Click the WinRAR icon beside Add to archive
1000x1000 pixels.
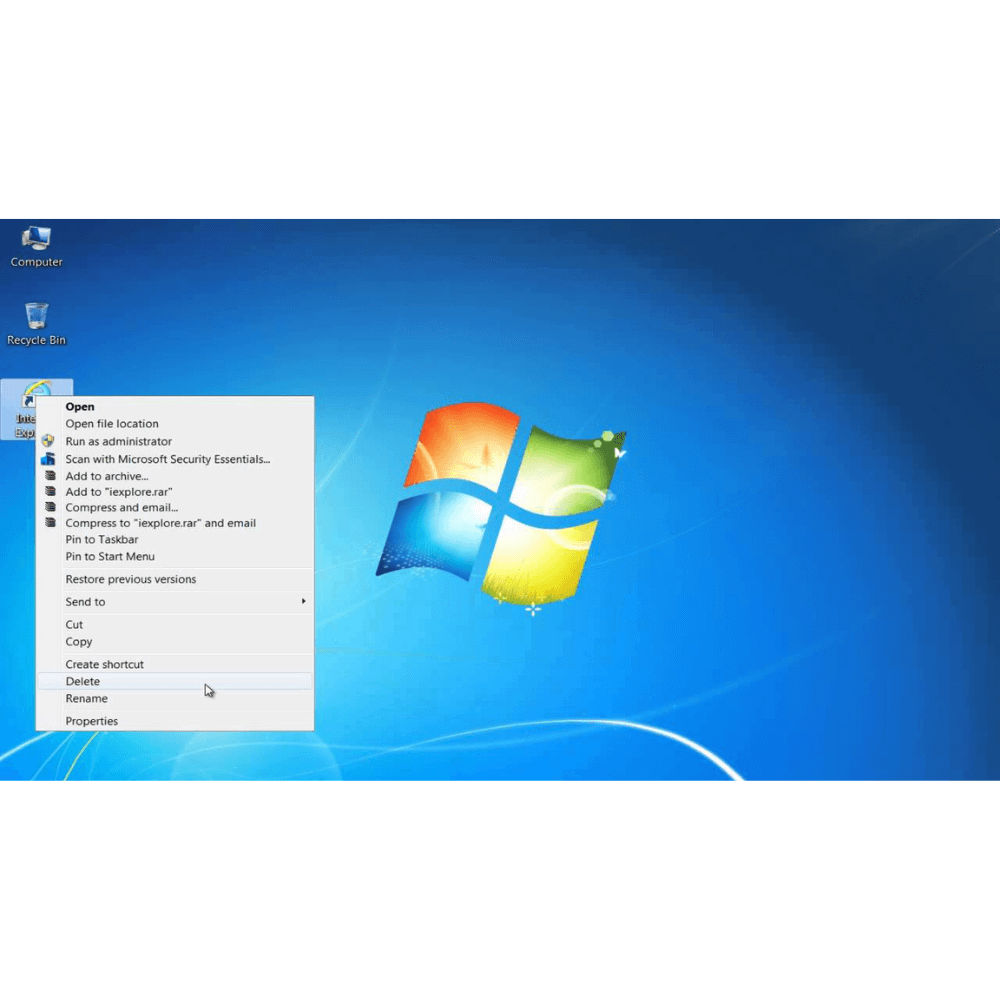[50, 476]
